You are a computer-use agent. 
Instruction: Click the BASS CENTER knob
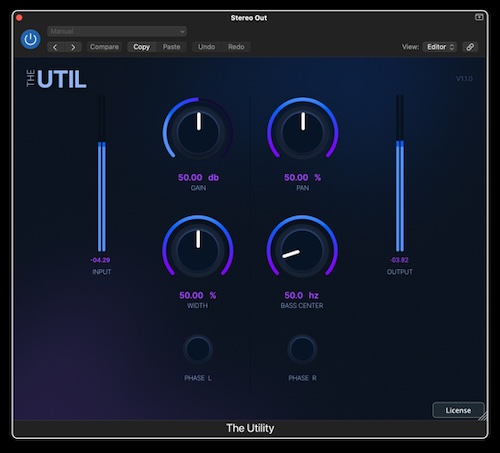[302, 250]
